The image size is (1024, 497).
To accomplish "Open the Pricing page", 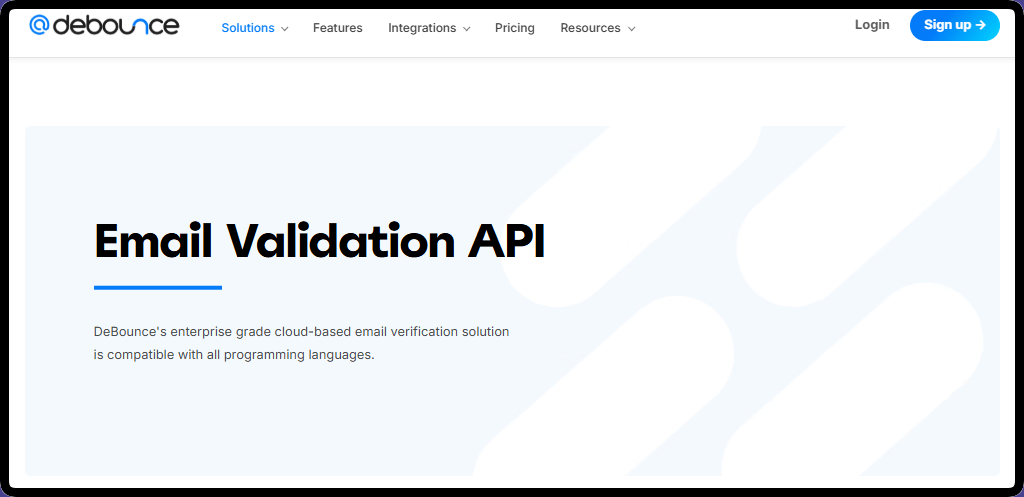I will tap(515, 28).
